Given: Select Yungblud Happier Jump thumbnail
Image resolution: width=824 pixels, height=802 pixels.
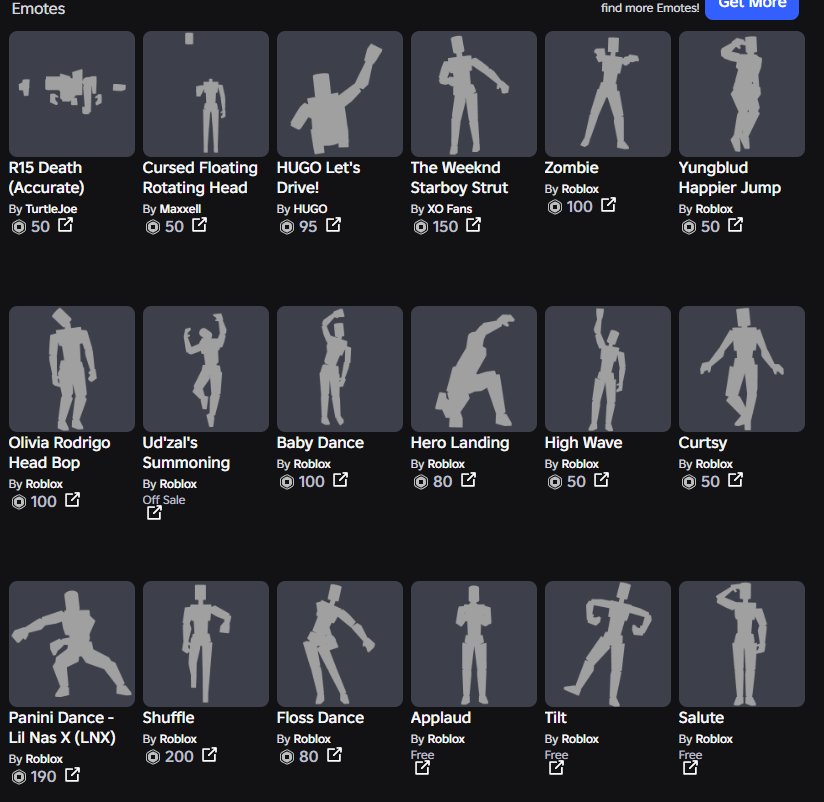Looking at the screenshot, I should point(742,94).
